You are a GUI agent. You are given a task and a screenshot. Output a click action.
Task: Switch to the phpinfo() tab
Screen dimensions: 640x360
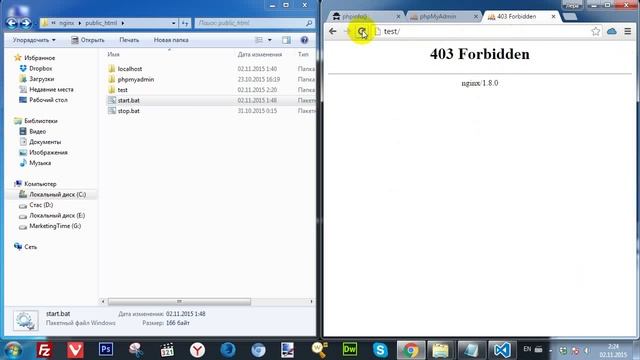coord(364,16)
